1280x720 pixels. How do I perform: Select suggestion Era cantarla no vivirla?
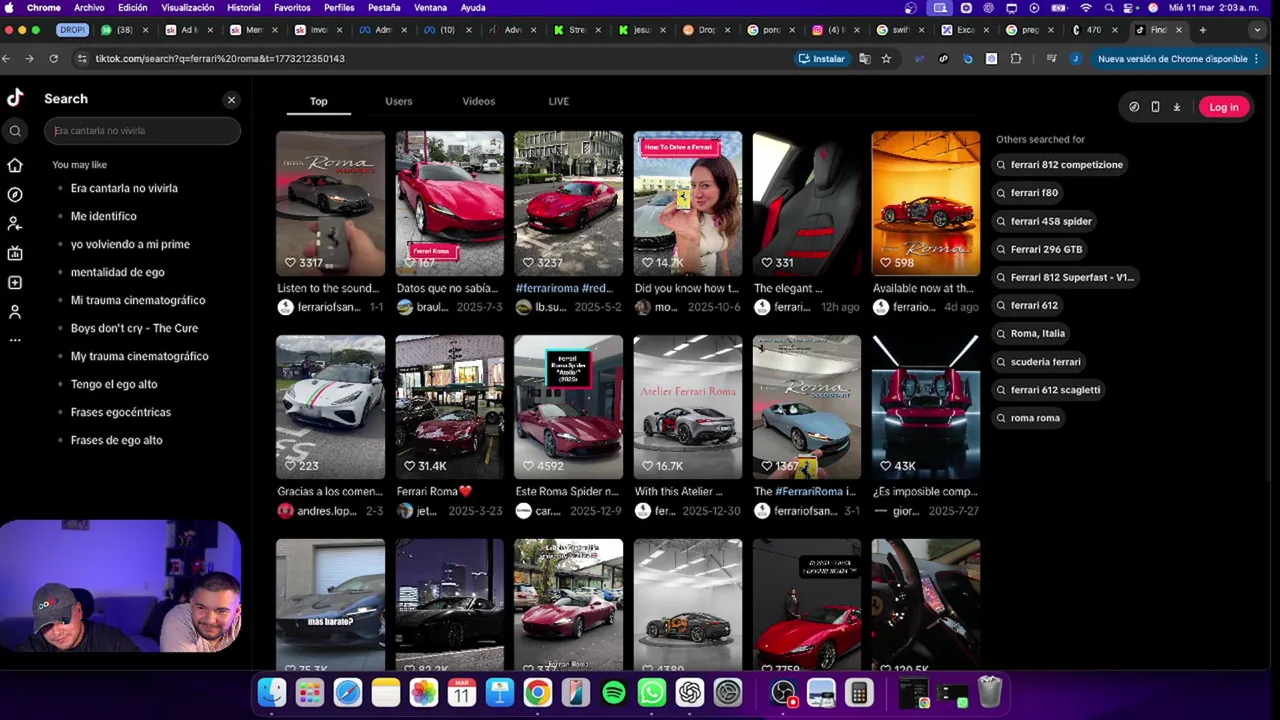coord(124,188)
